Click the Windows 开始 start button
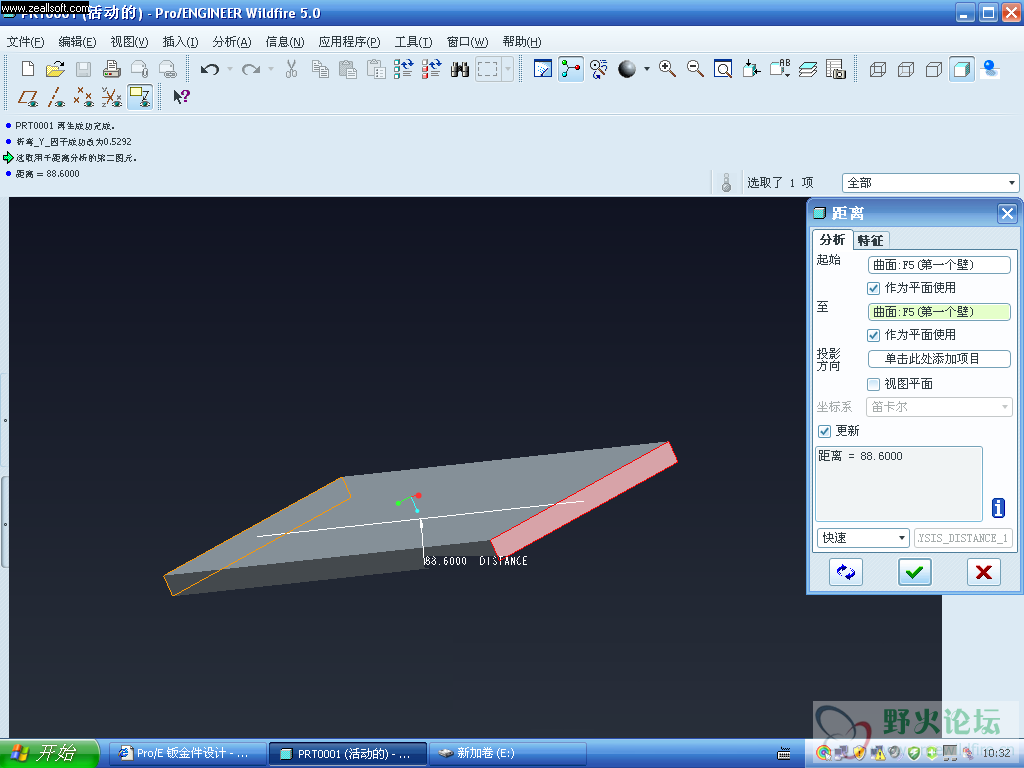 click(x=49, y=753)
